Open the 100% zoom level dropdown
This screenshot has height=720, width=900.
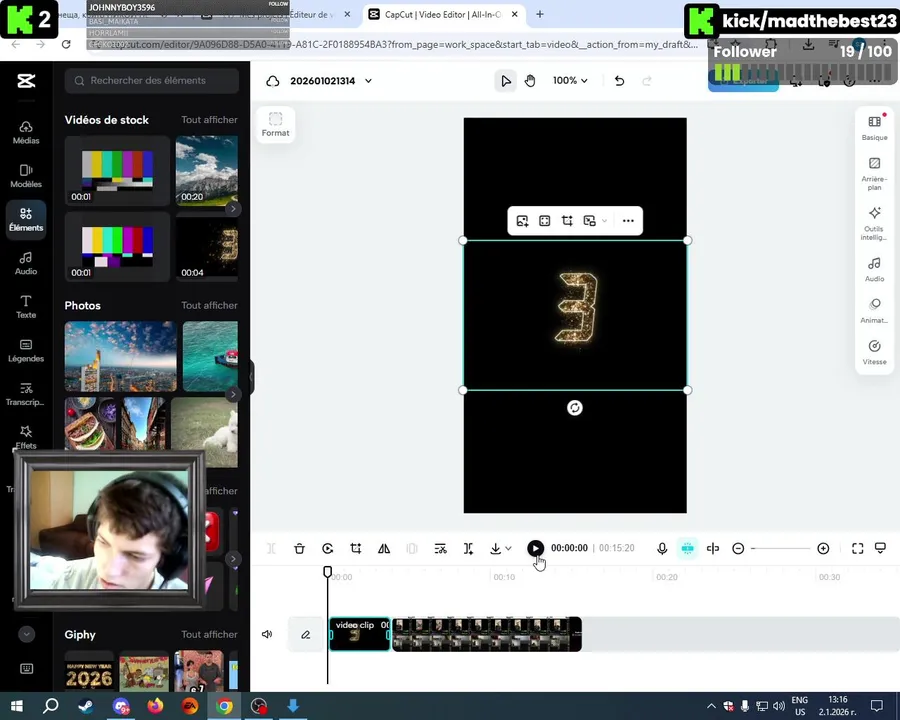coord(570,81)
